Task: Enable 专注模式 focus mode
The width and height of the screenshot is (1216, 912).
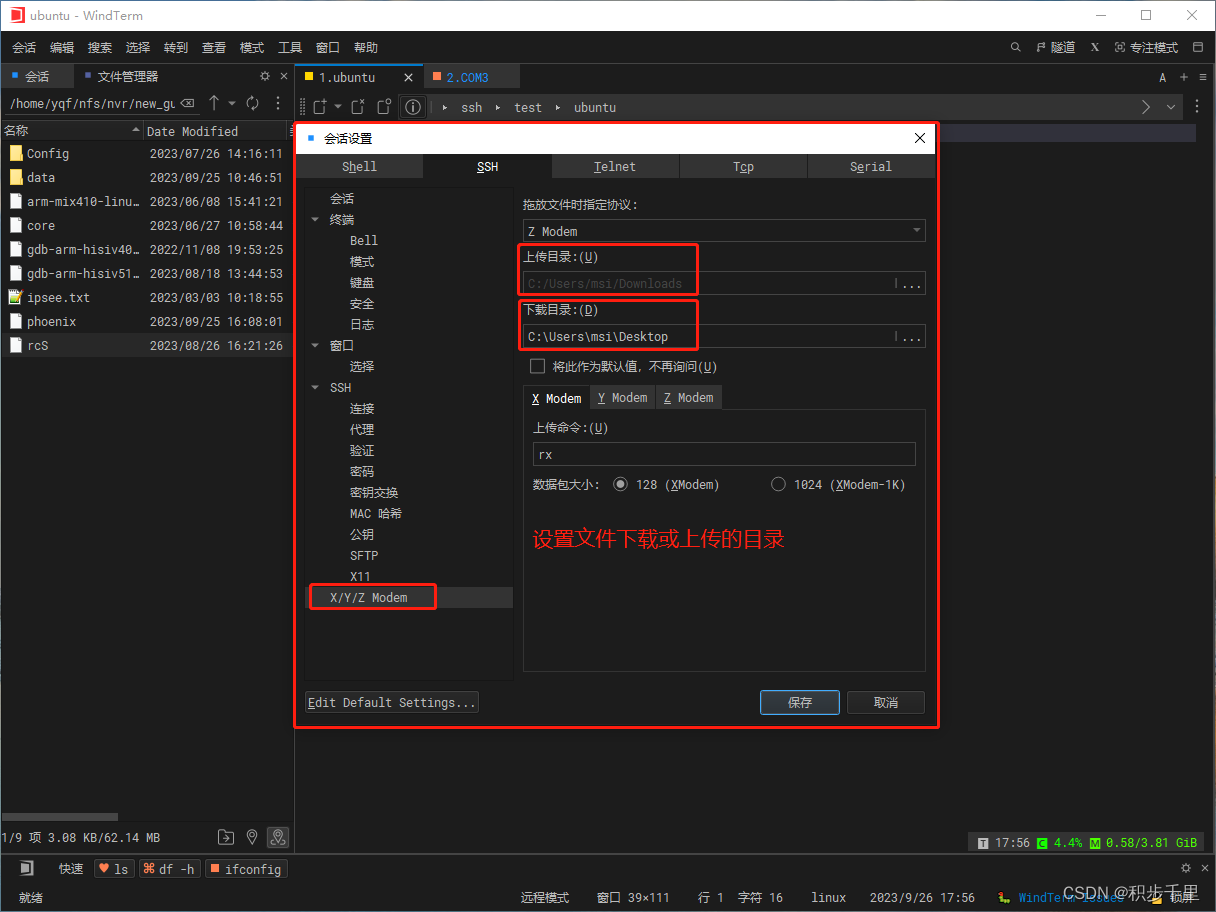Action: click(1146, 48)
